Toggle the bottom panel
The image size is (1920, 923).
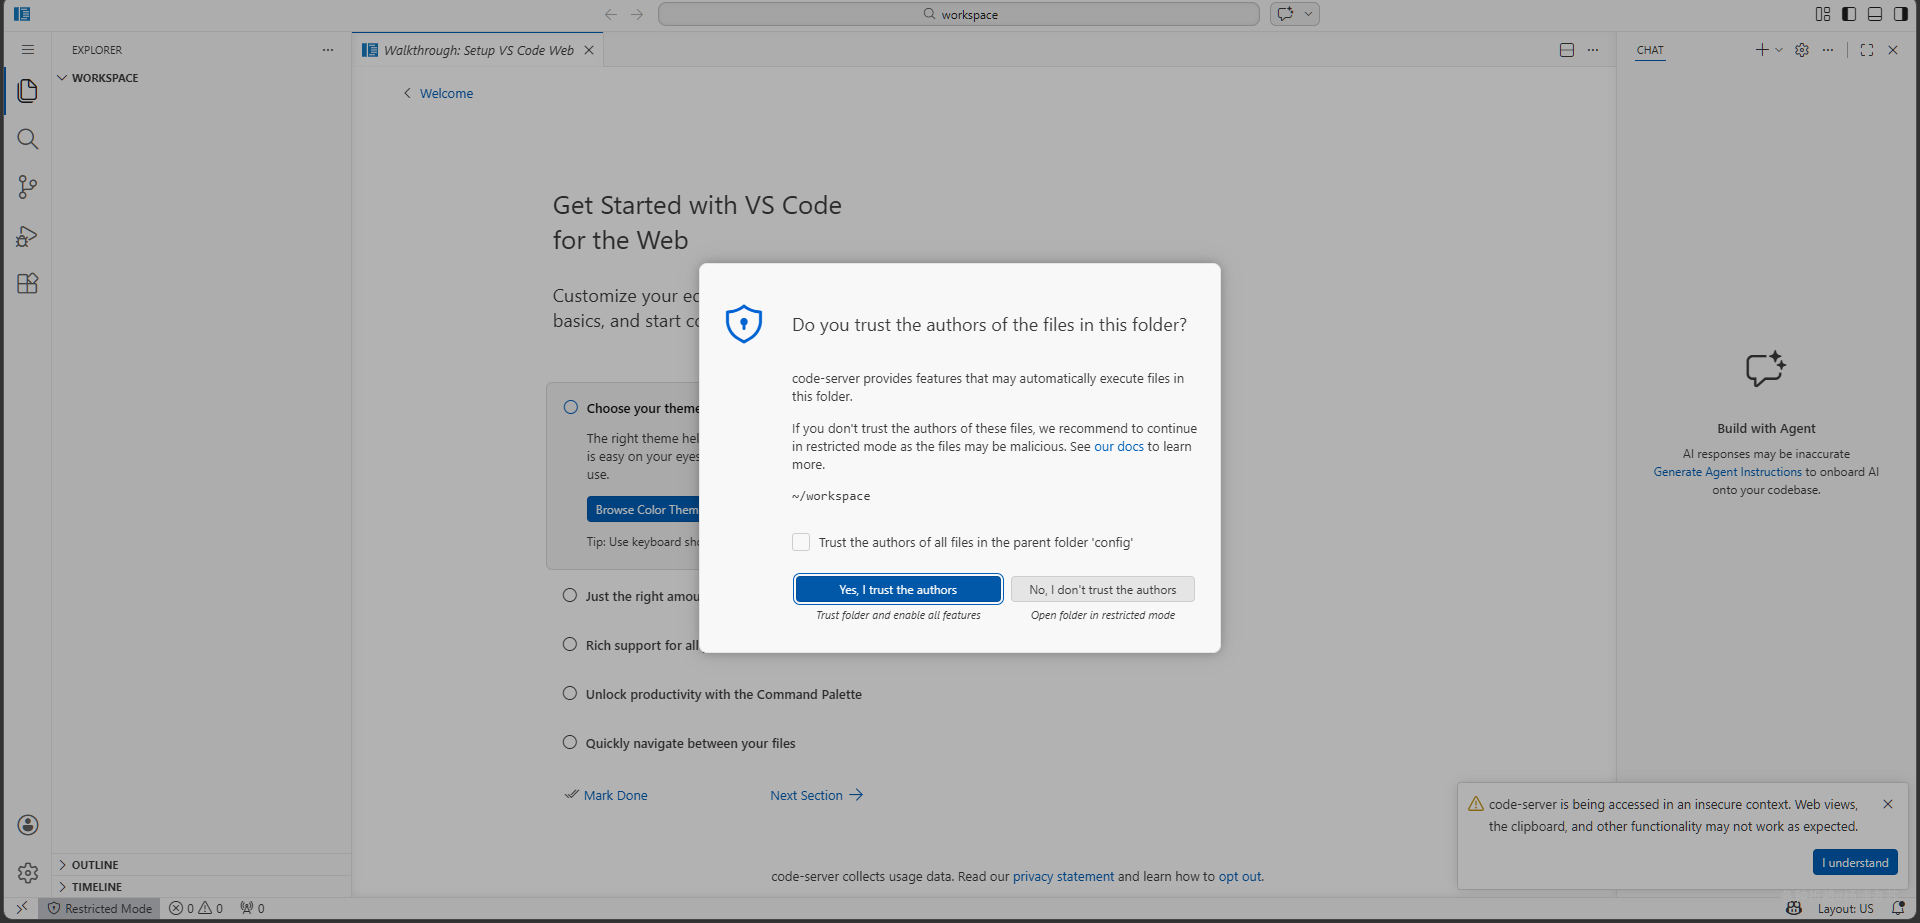click(x=1875, y=14)
